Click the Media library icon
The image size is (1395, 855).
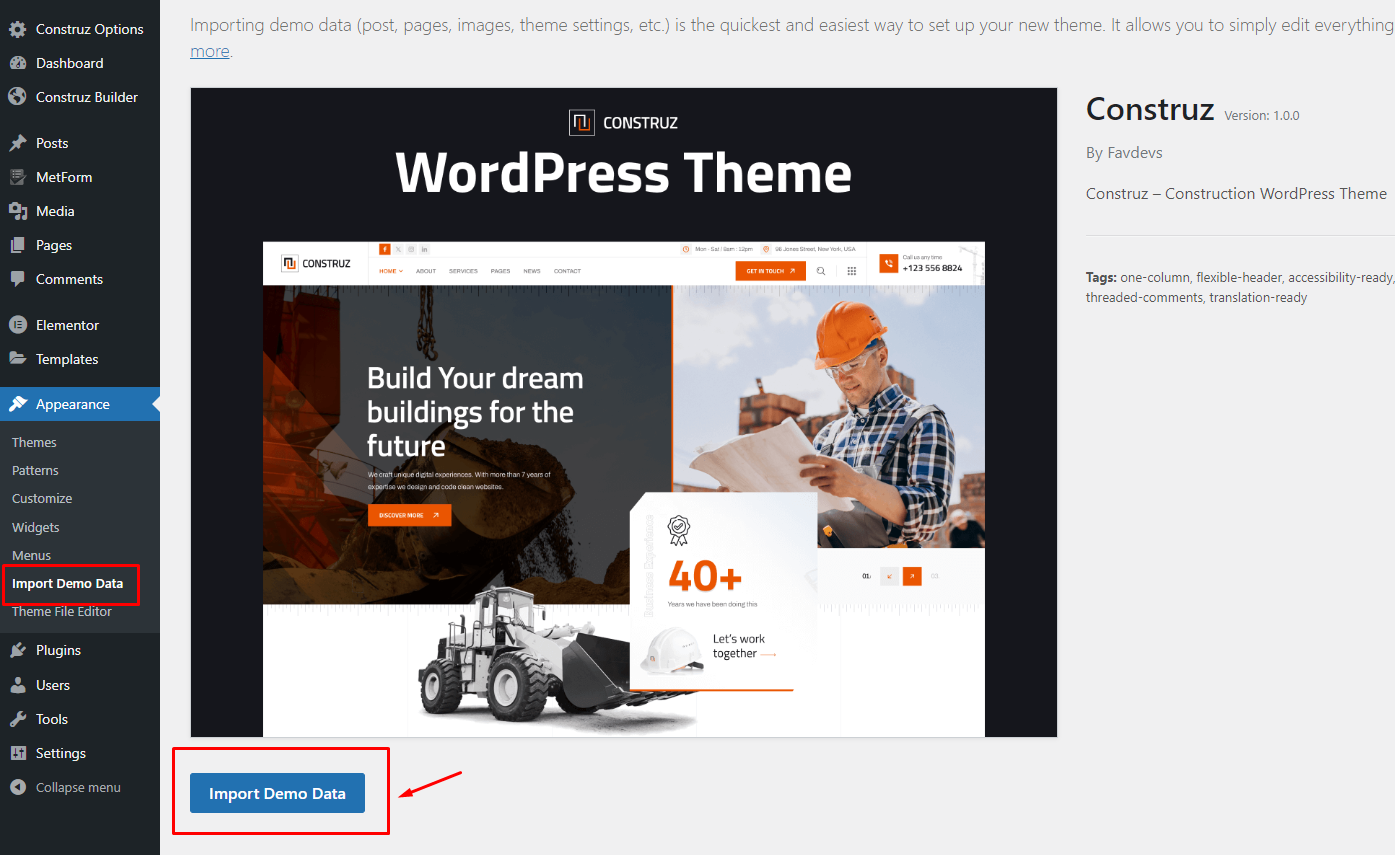coord(17,211)
